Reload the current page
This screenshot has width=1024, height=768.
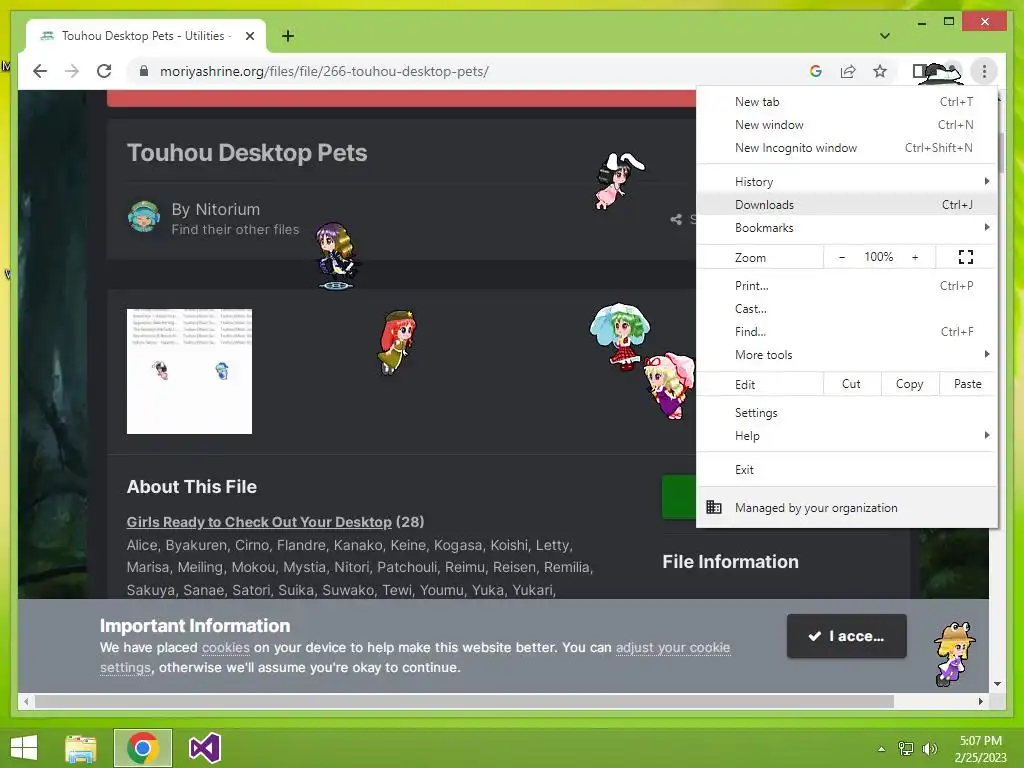tap(104, 71)
